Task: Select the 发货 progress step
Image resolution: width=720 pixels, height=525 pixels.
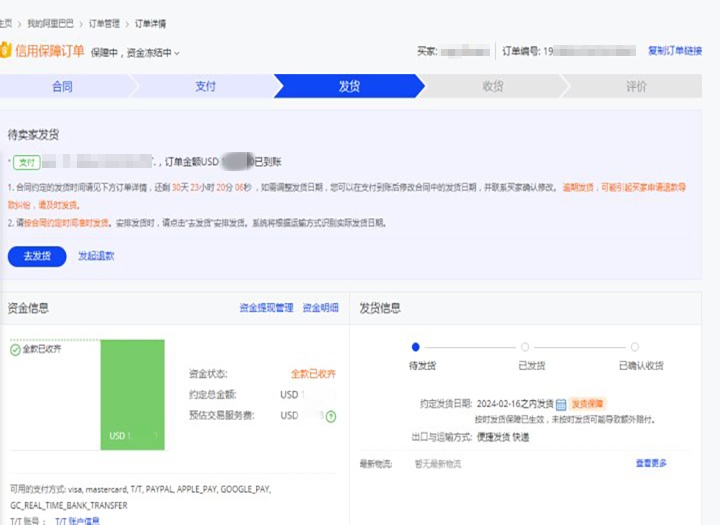Action: (349, 86)
